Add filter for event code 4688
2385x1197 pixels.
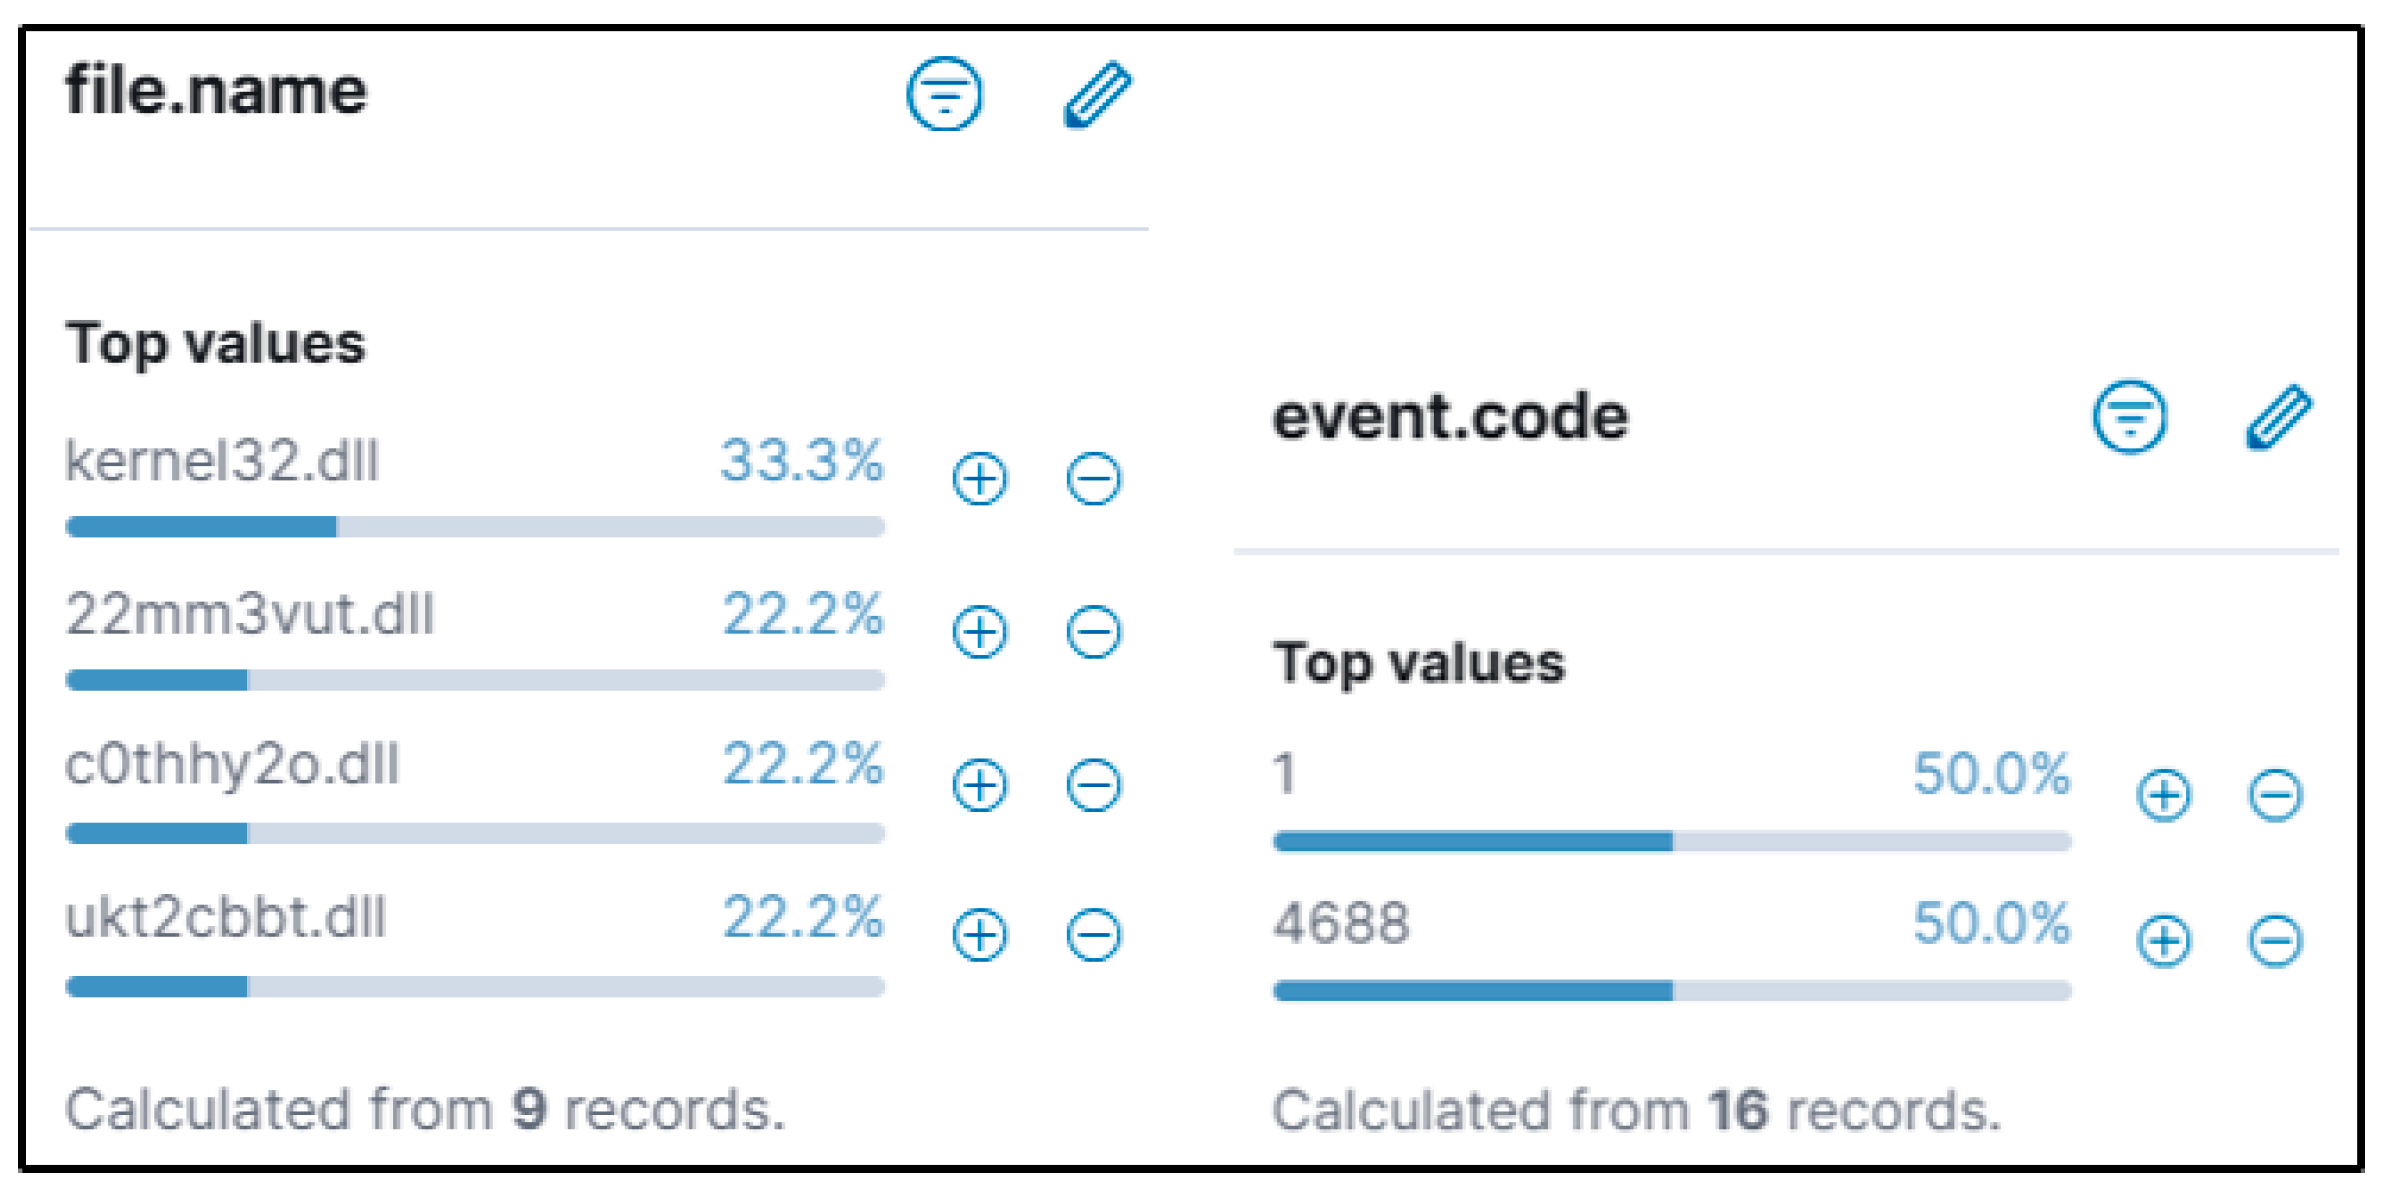click(2163, 941)
